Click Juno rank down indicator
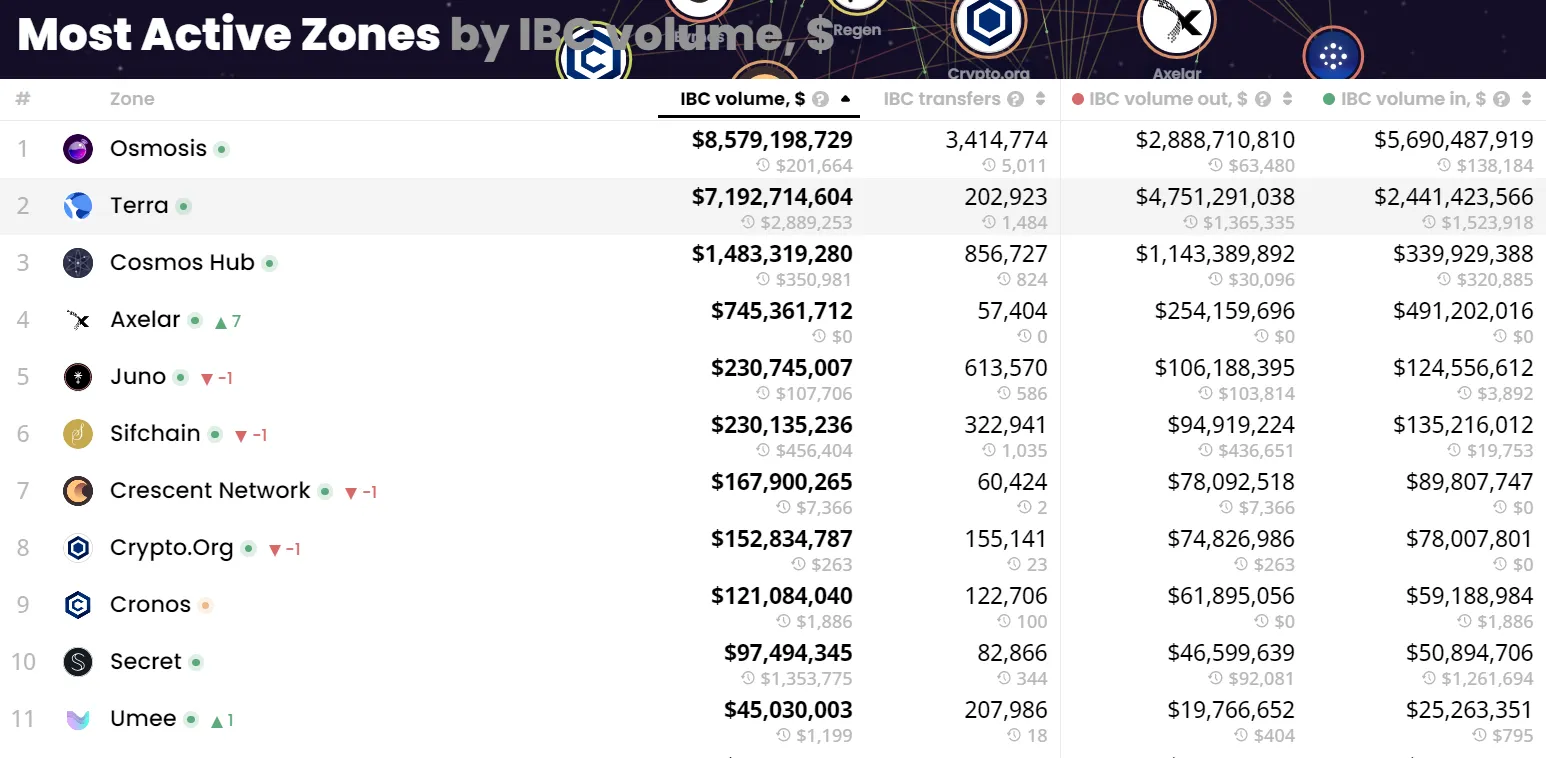 (x=217, y=378)
